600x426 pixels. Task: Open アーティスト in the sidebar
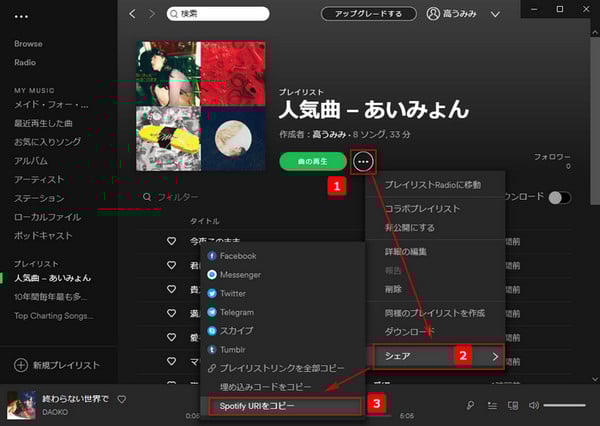click(39, 180)
